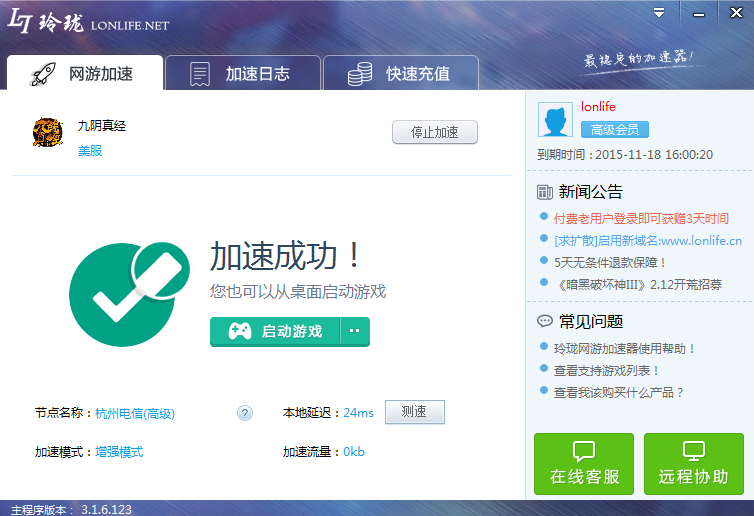This screenshot has width=754, height=516.
Task: Change the 增强模式 acceleration mode link
Action: coord(119,452)
